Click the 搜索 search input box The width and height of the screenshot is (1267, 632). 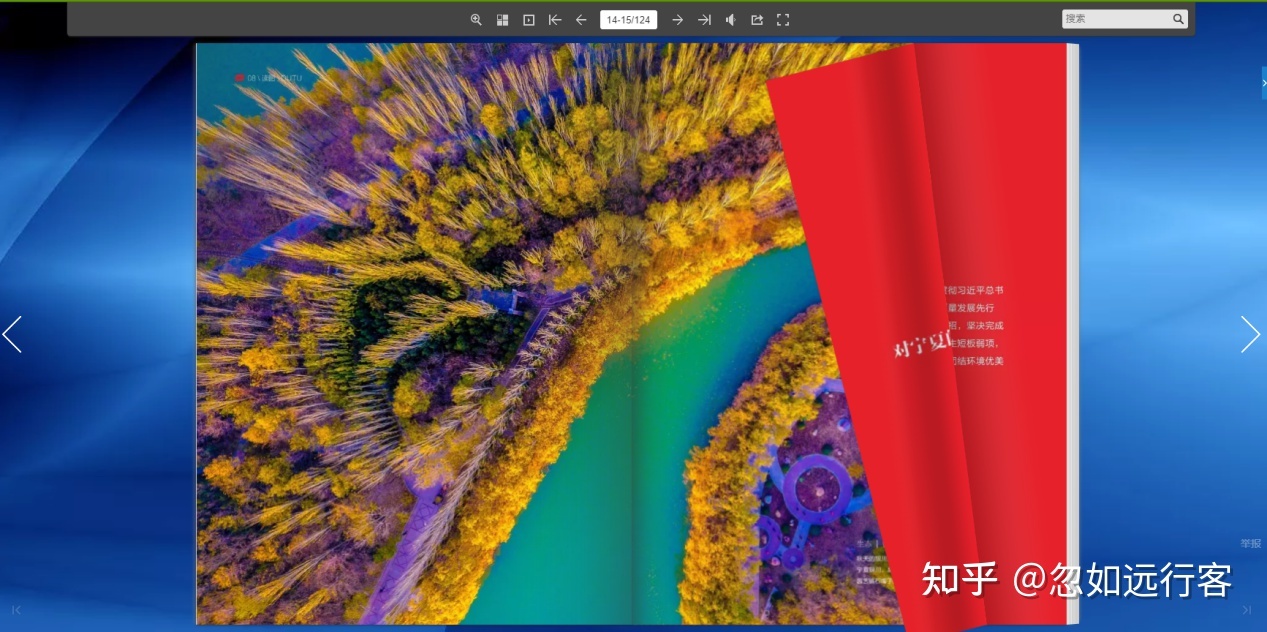(1116, 19)
